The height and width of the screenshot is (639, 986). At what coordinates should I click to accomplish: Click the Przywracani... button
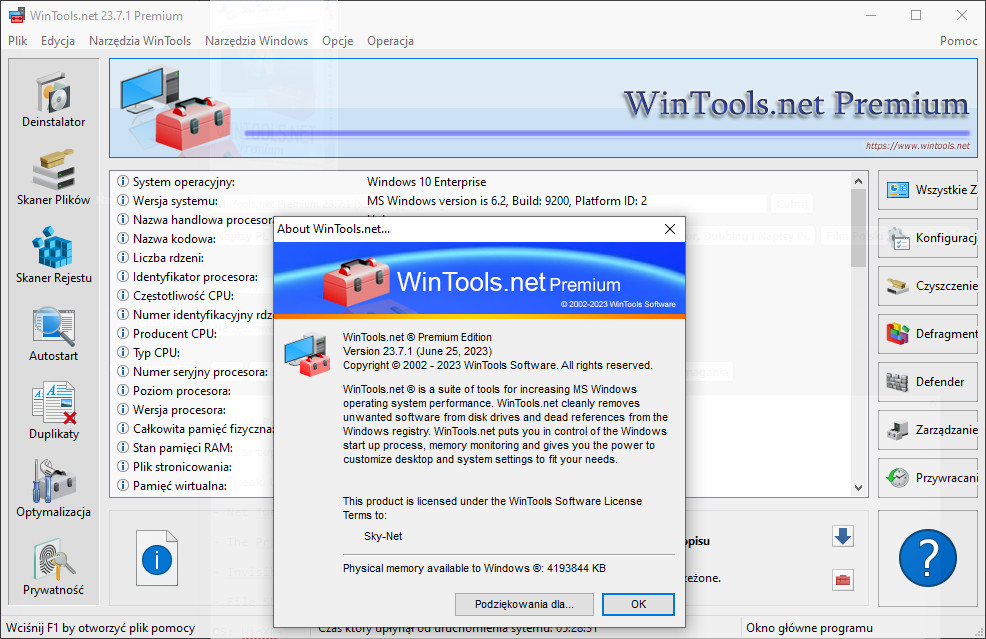(928, 478)
